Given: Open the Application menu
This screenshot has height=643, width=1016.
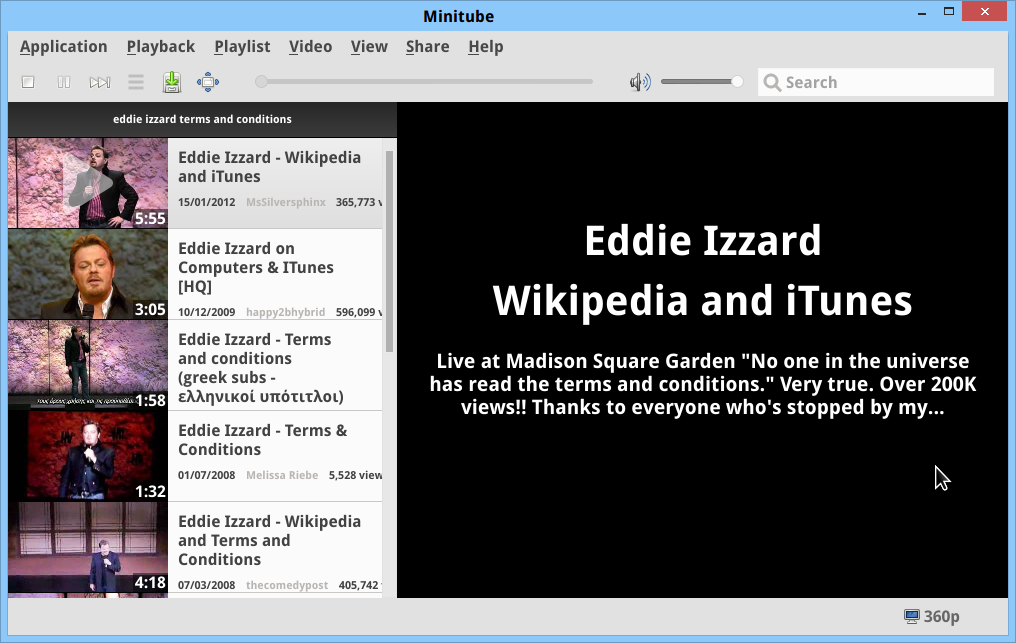Looking at the screenshot, I should click(64, 47).
